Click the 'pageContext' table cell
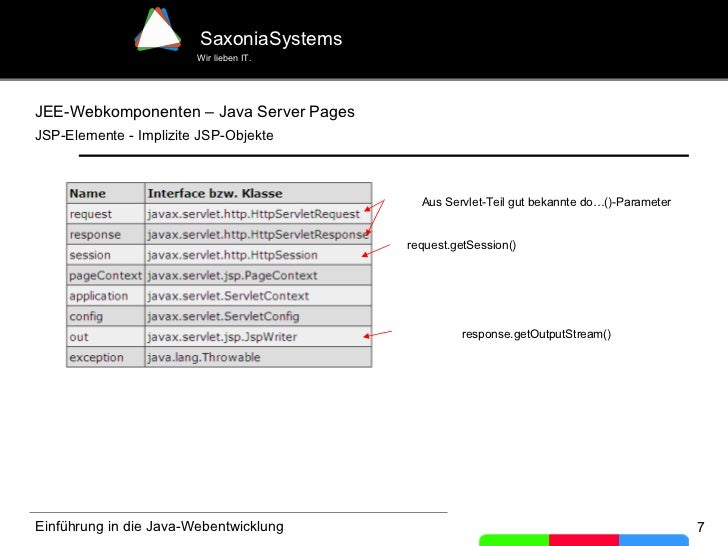Viewport: 728px width, 546px height. [x=106, y=275]
